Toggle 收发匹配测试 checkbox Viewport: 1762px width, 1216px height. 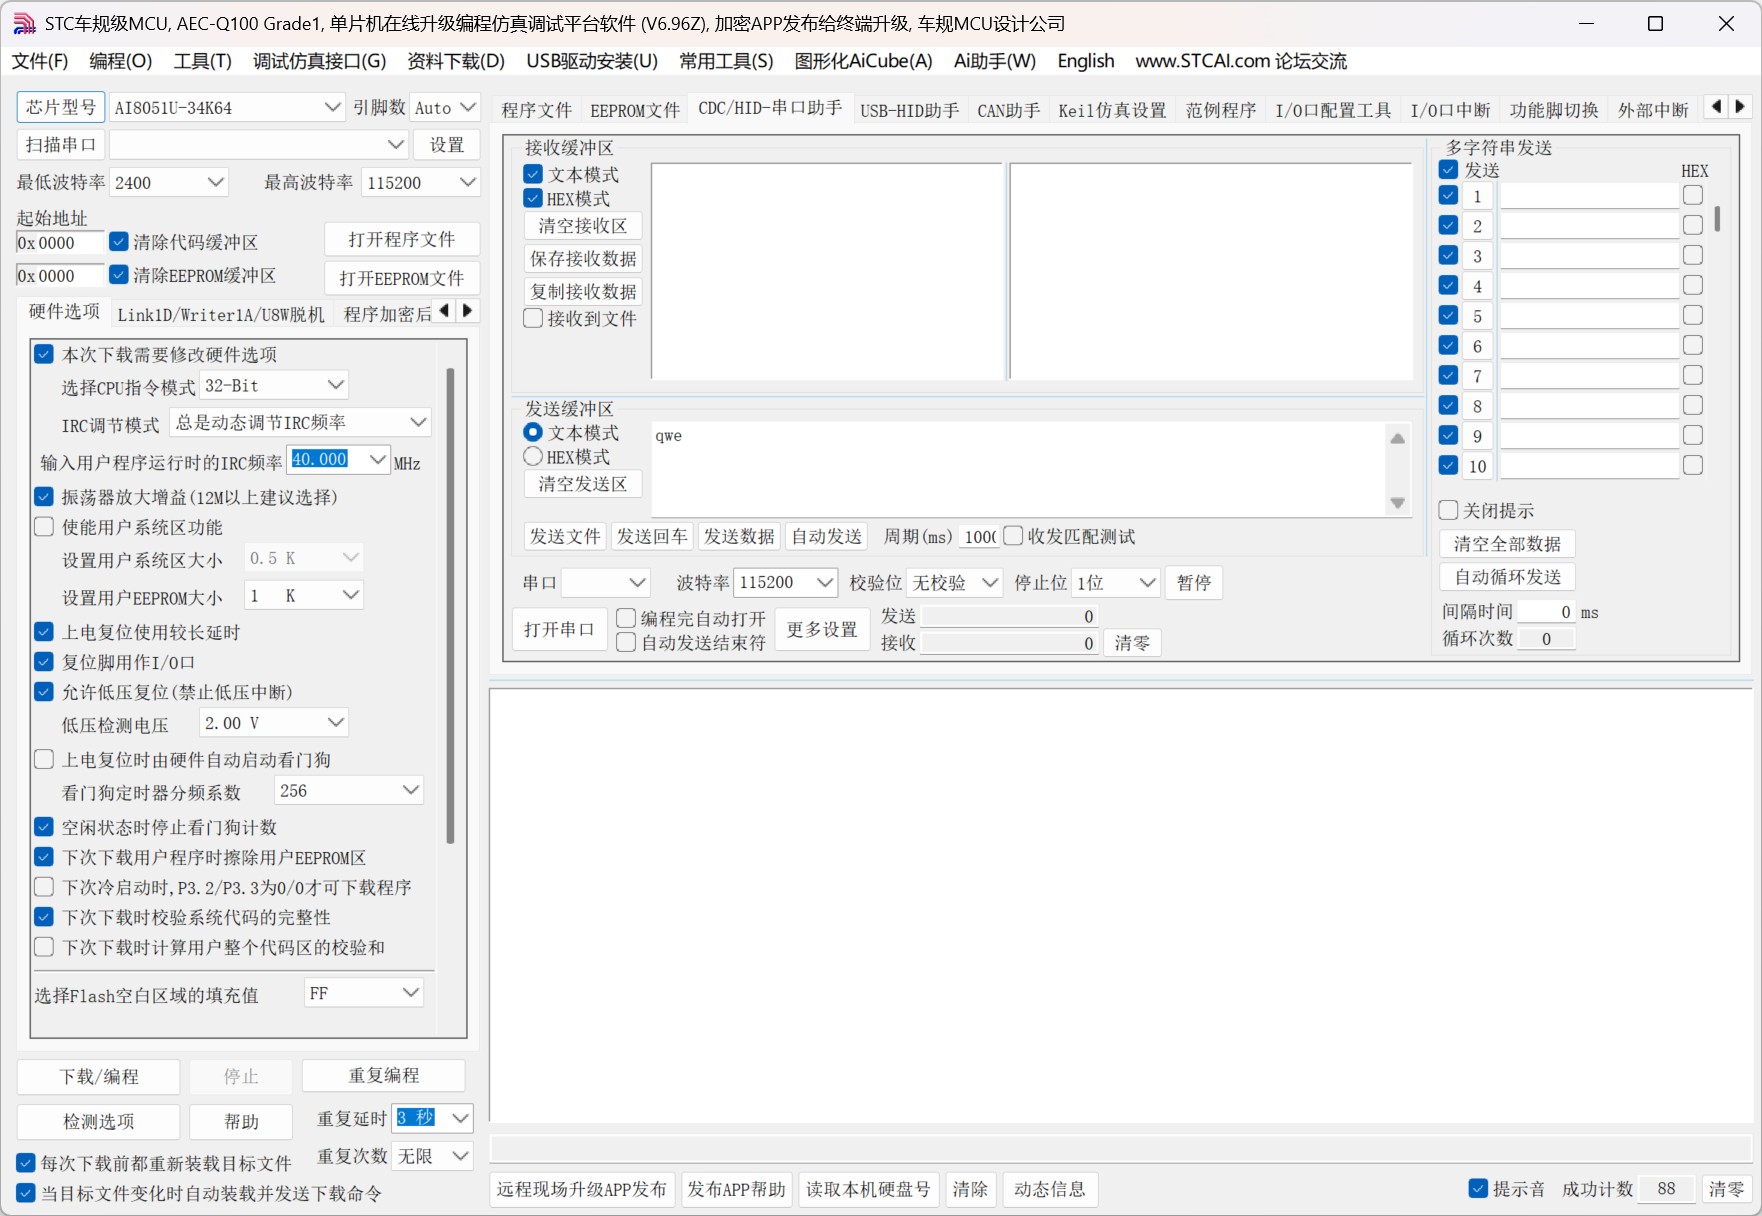click(1013, 535)
